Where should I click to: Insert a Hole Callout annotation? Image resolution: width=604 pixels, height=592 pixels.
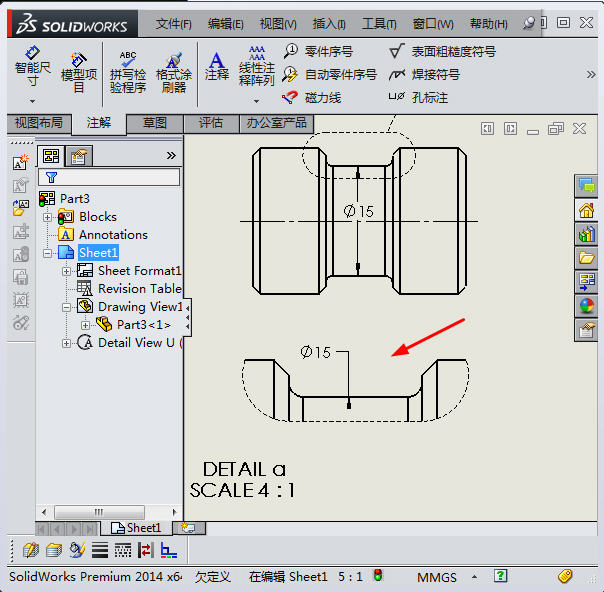coord(418,97)
